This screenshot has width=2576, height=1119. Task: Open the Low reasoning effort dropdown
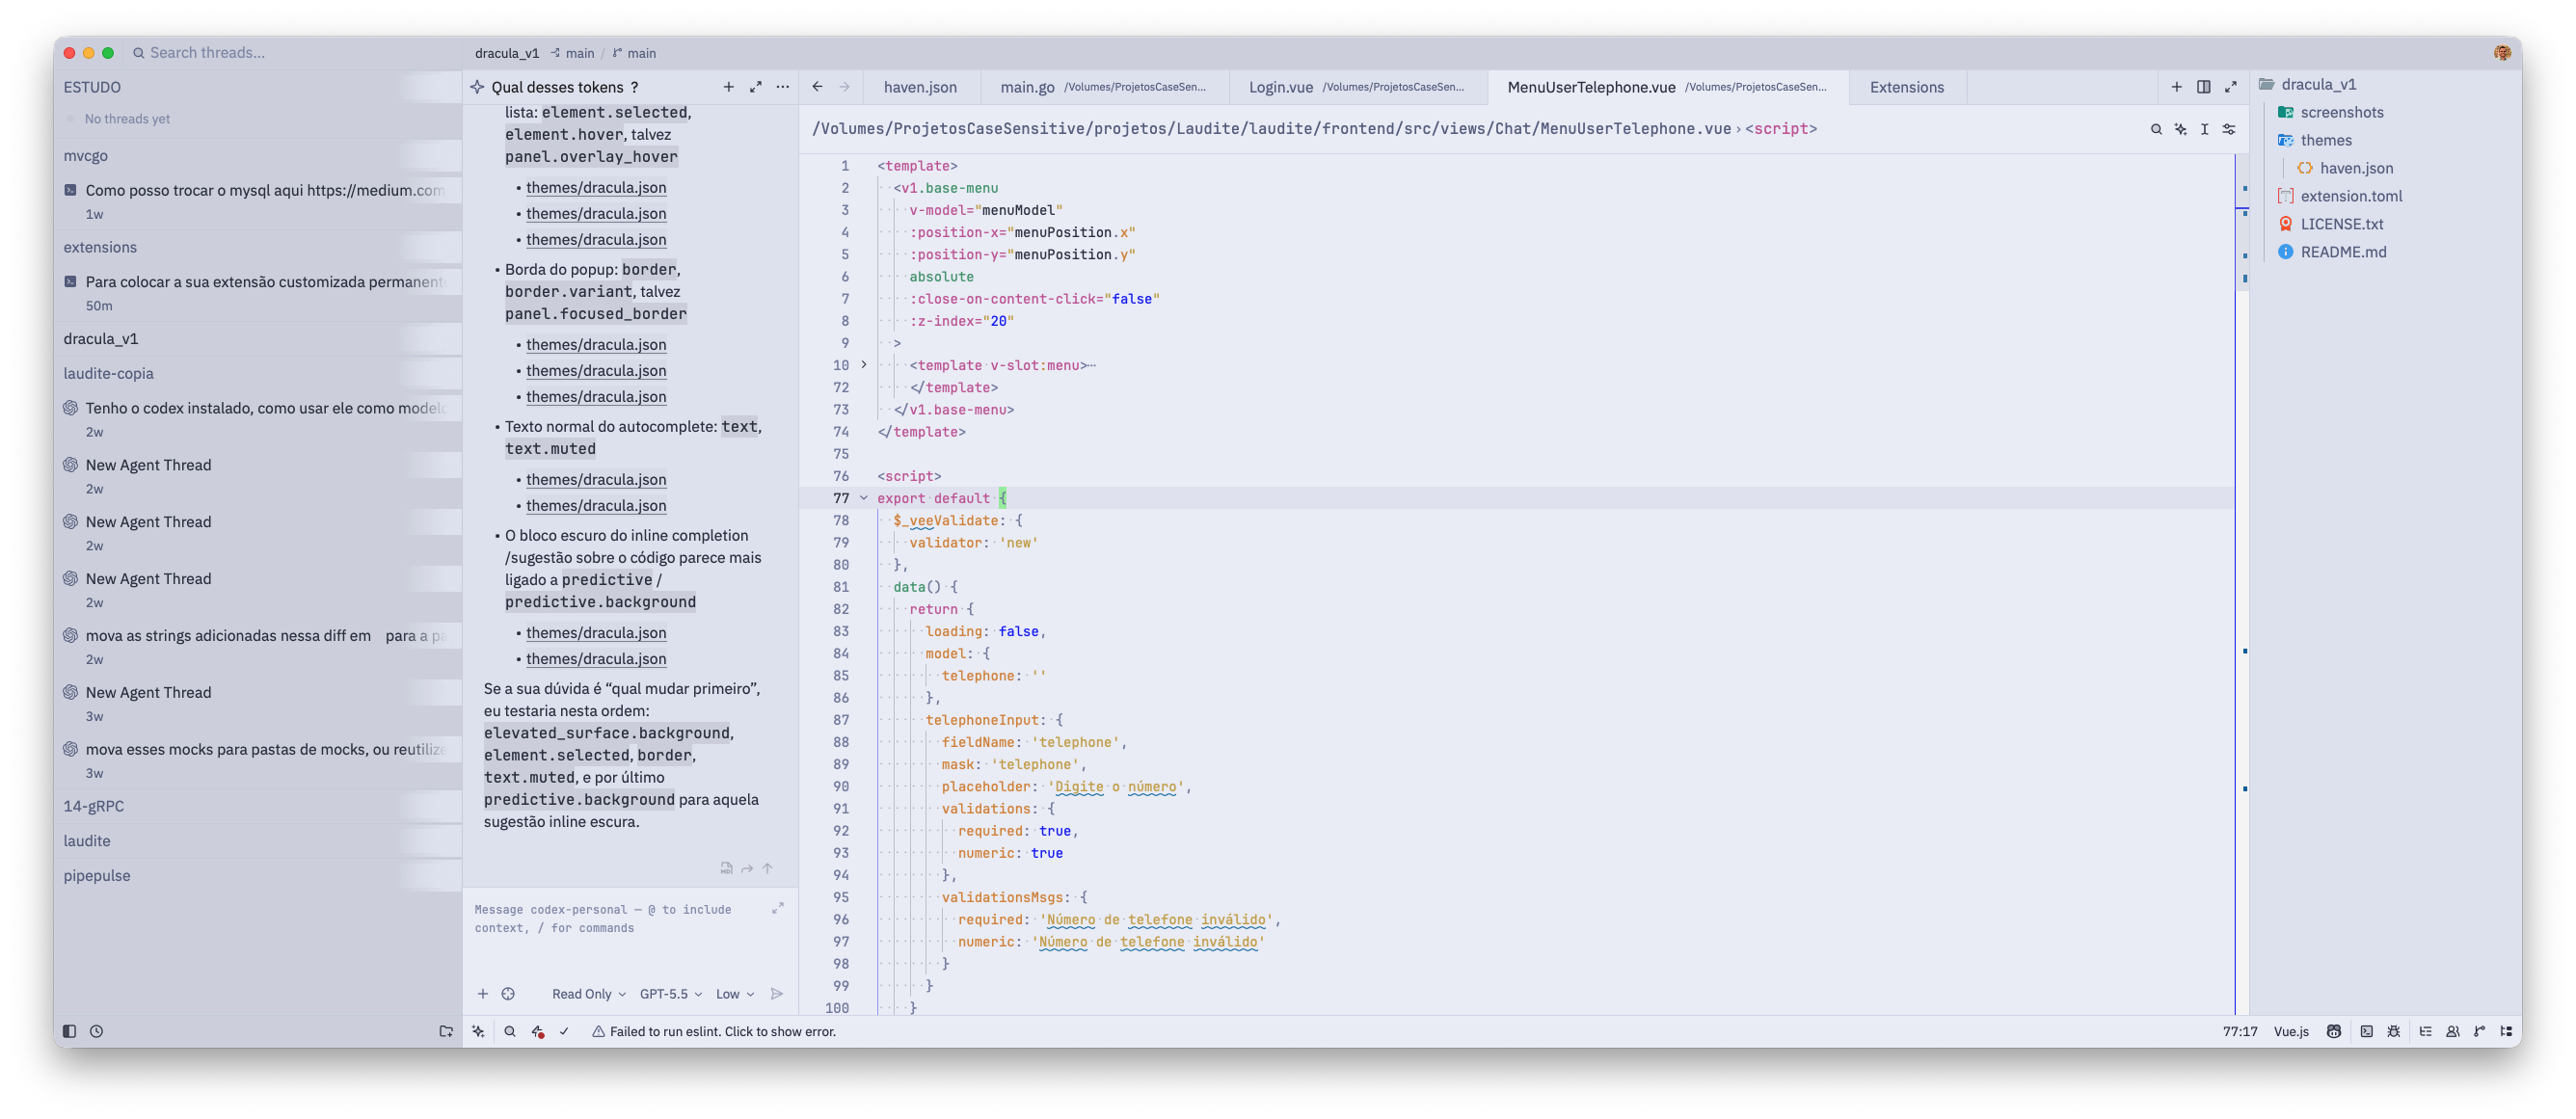click(734, 993)
